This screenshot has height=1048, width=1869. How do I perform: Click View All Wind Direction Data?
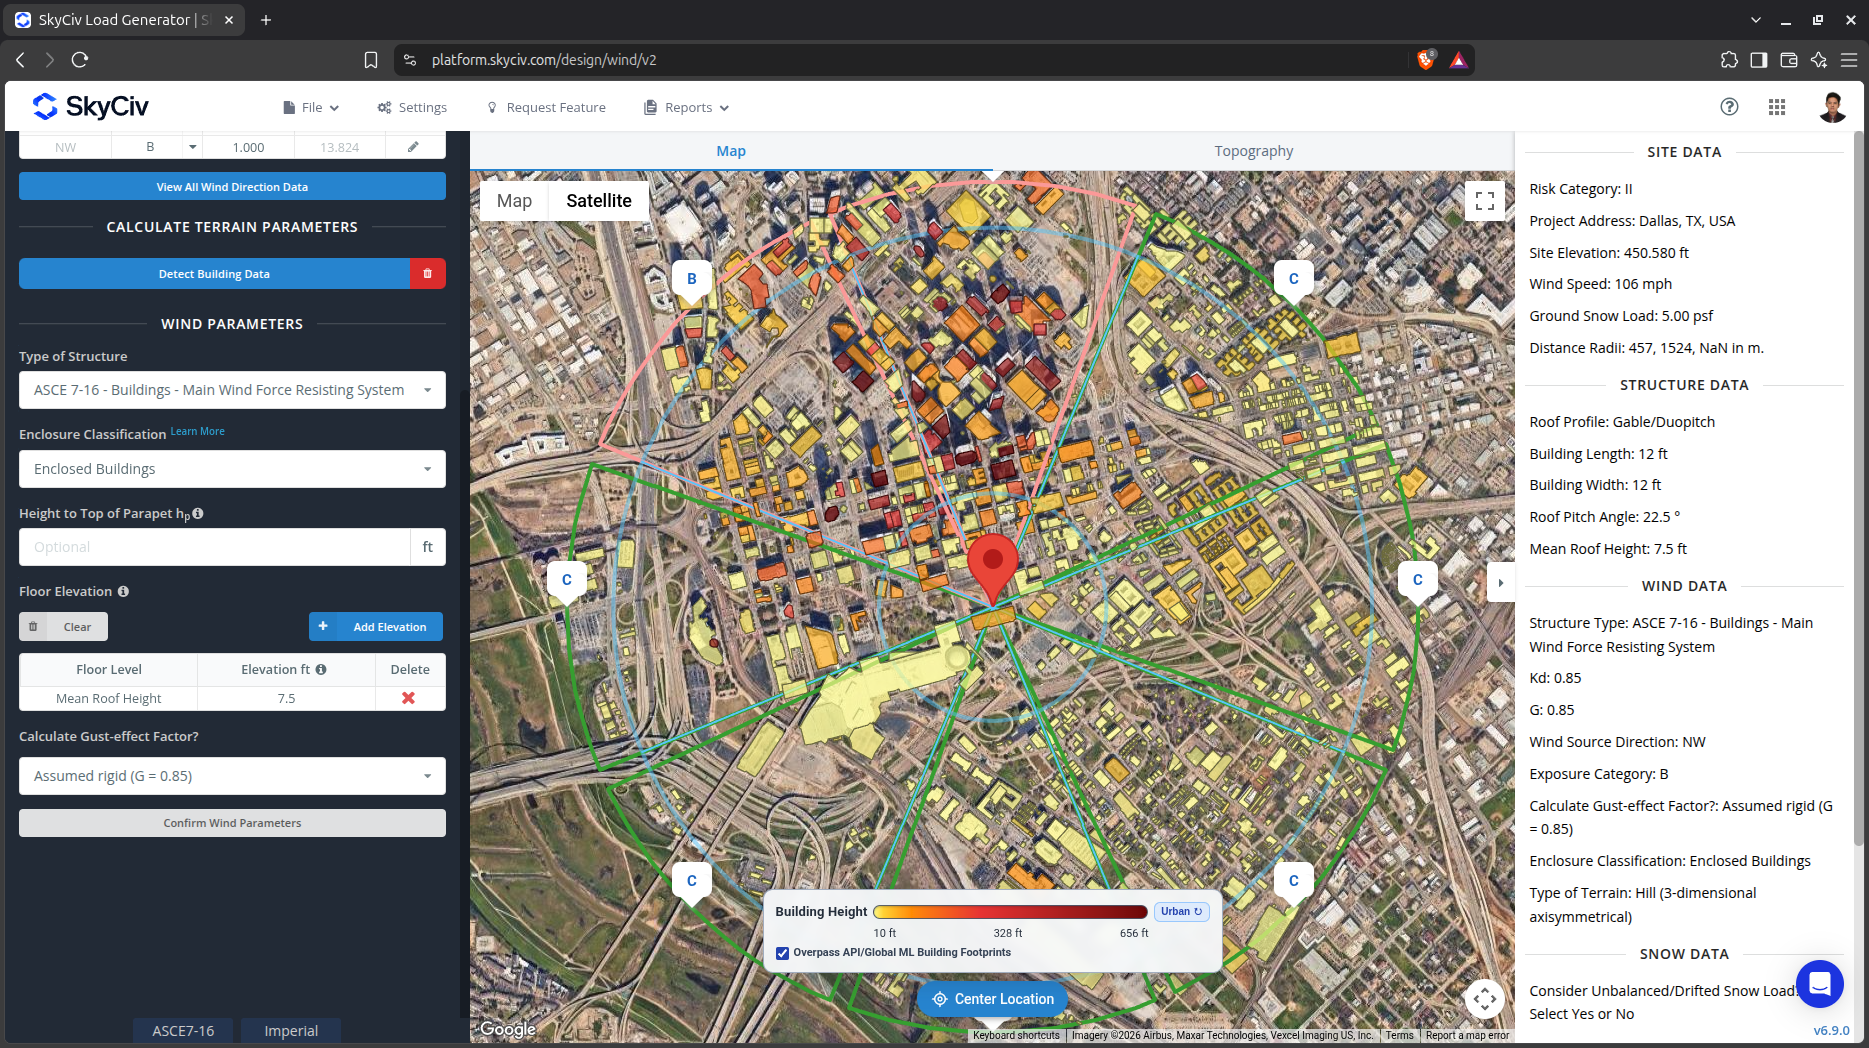(232, 187)
